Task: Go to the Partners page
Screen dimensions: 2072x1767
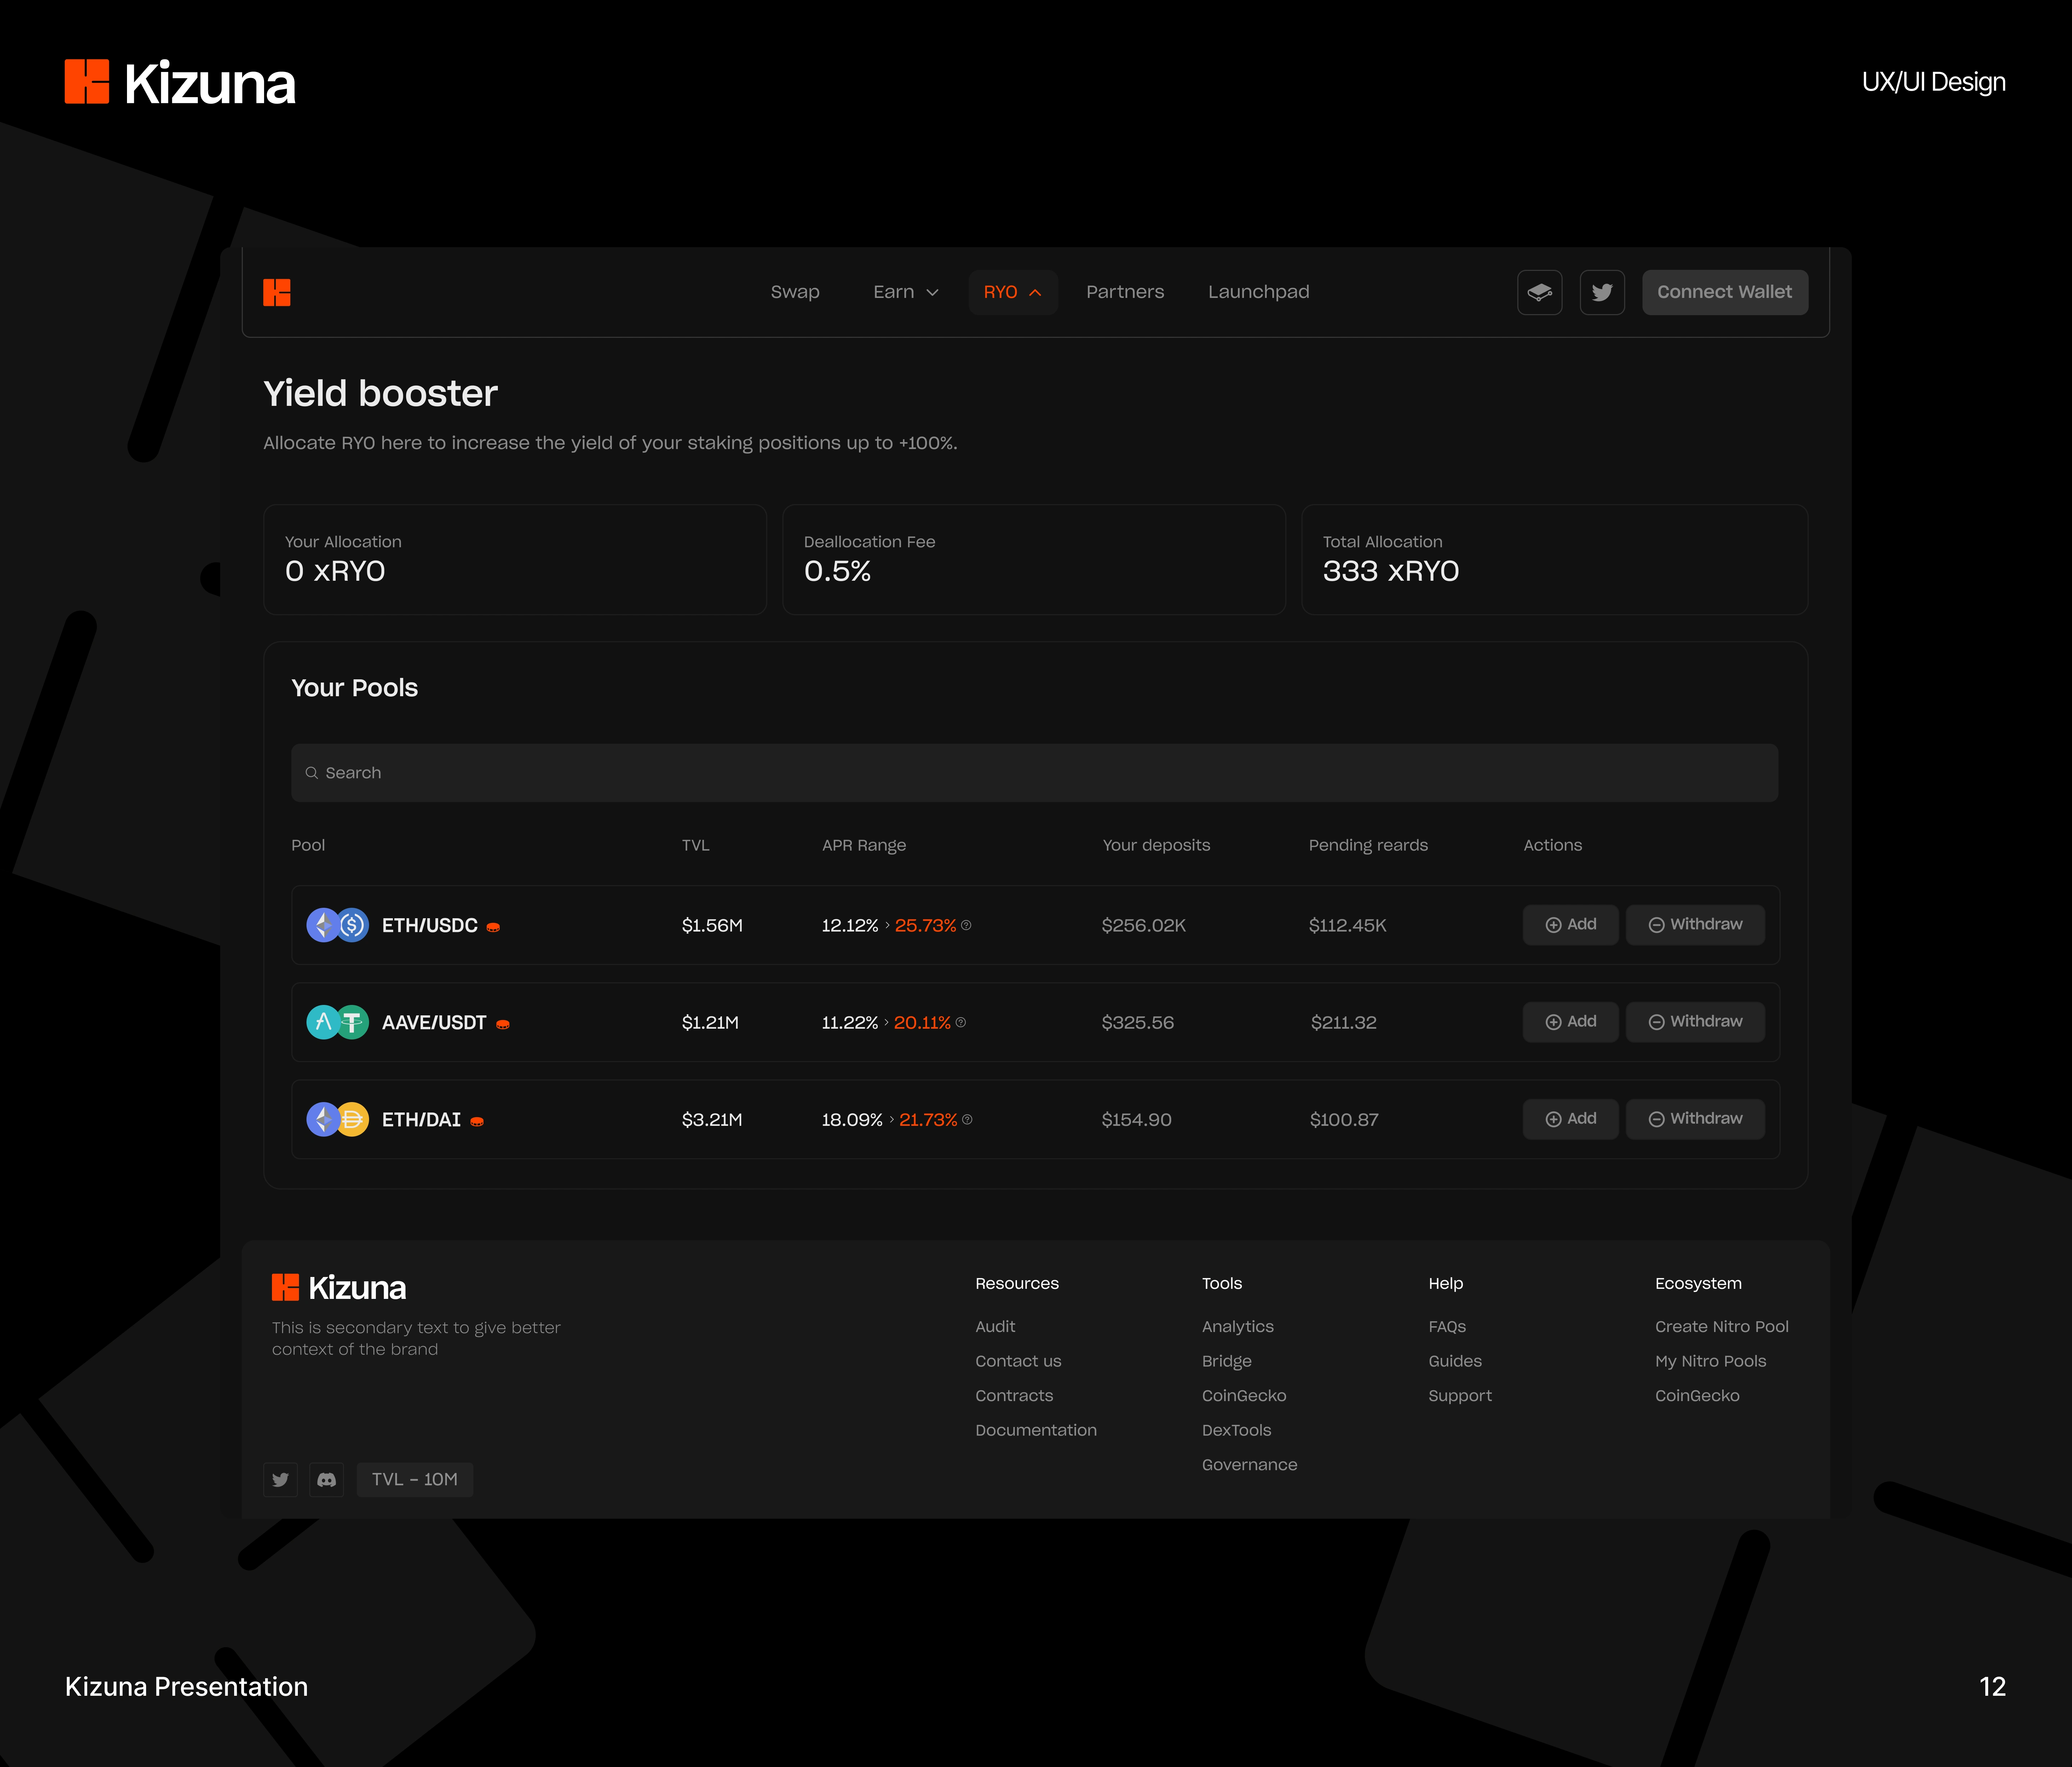Action: [1125, 292]
